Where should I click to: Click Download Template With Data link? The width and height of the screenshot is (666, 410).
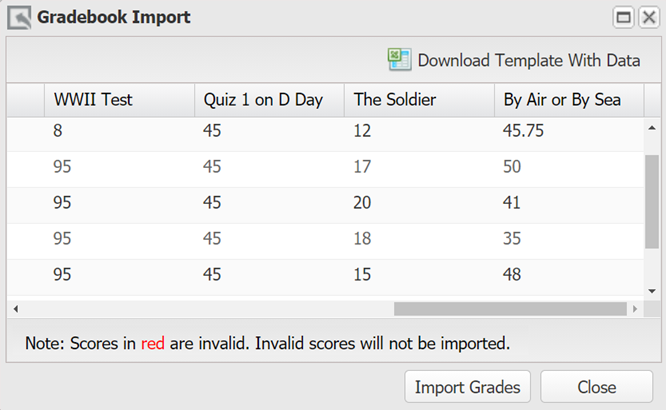[528, 60]
